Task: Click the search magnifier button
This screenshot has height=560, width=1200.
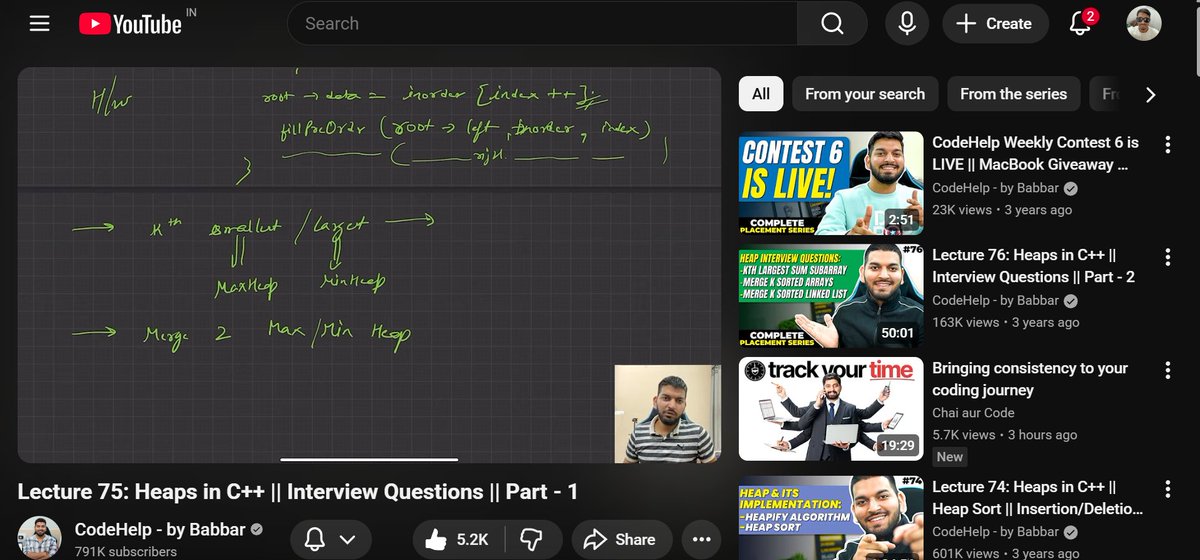Action: 832,24
